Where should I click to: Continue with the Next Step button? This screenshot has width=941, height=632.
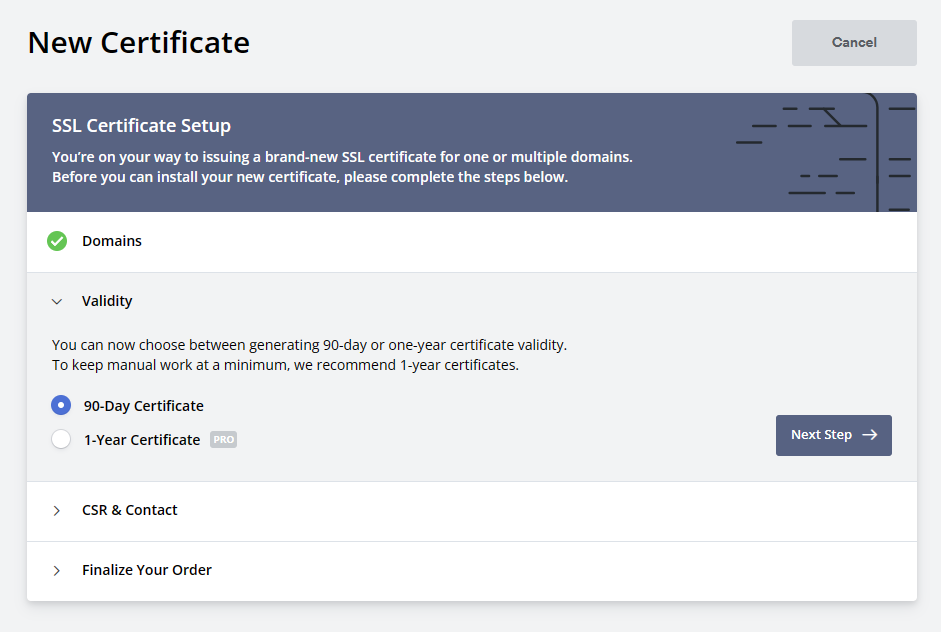click(834, 435)
